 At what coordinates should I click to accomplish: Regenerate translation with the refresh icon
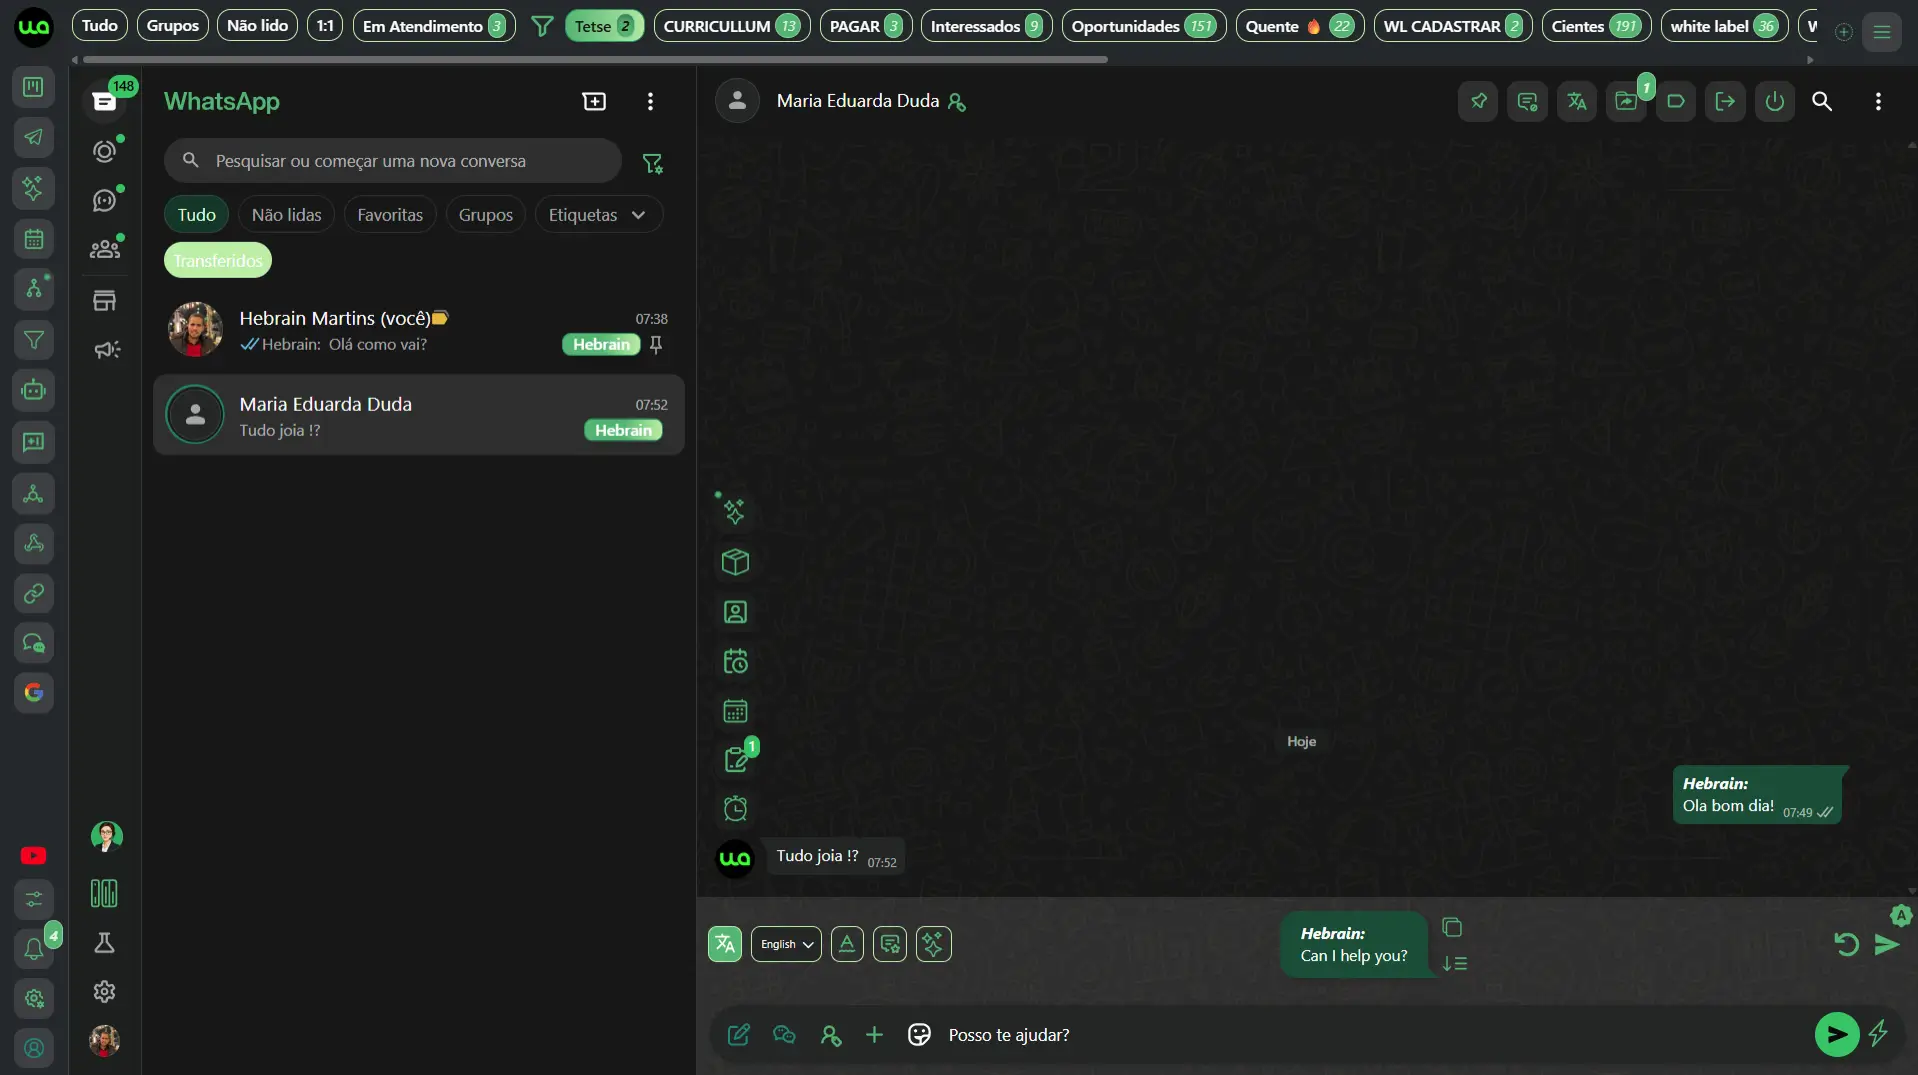click(x=1846, y=944)
